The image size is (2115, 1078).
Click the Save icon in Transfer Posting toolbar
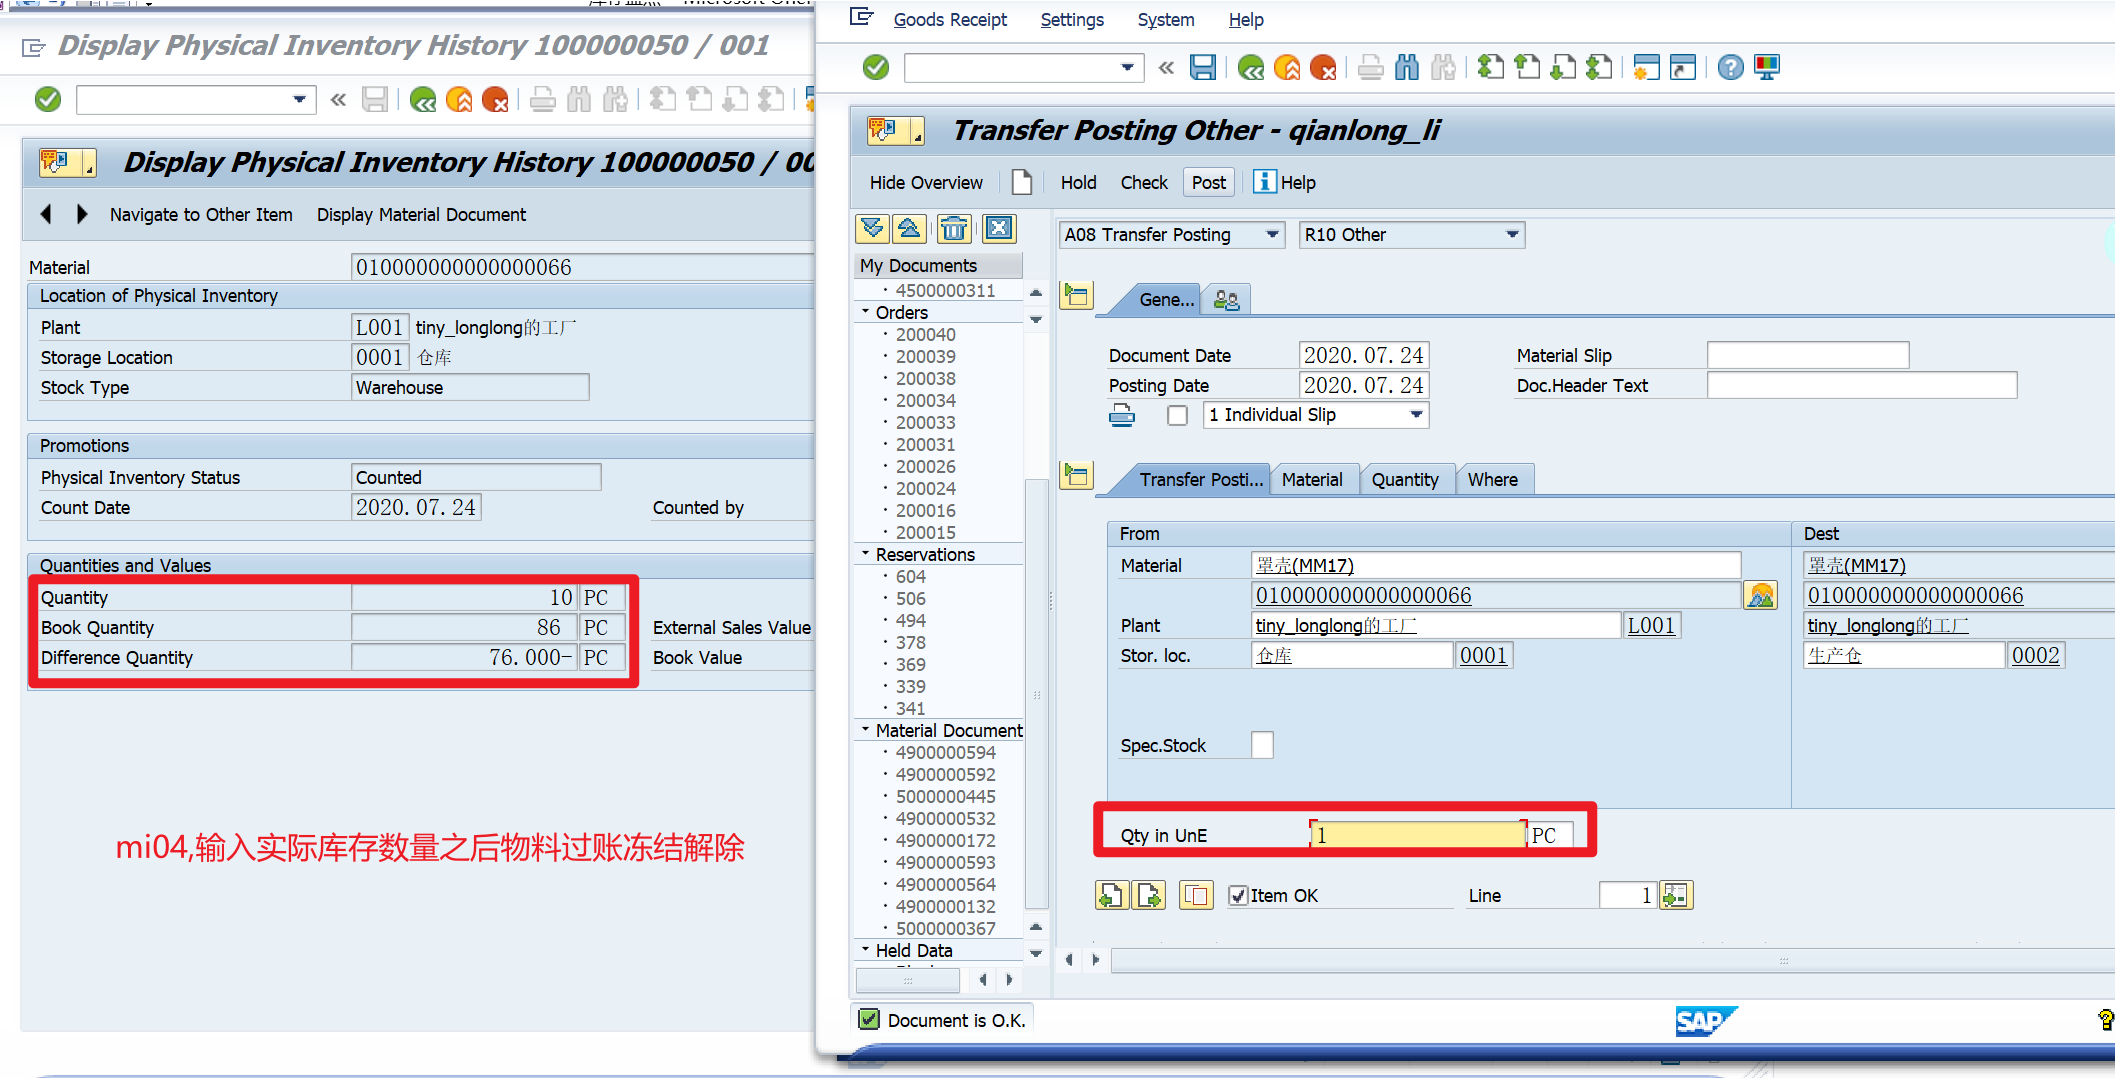[1203, 67]
